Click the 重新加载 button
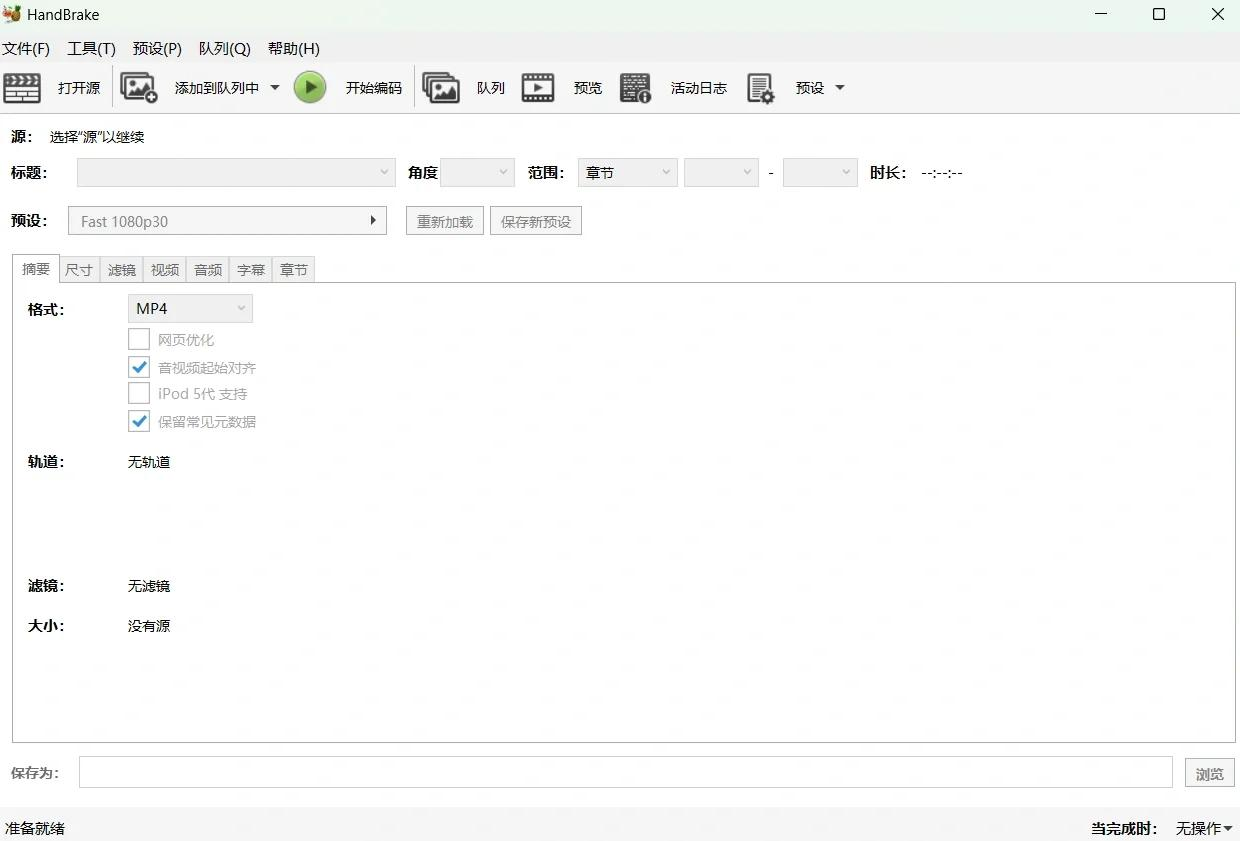The width and height of the screenshot is (1240, 841). coord(445,221)
